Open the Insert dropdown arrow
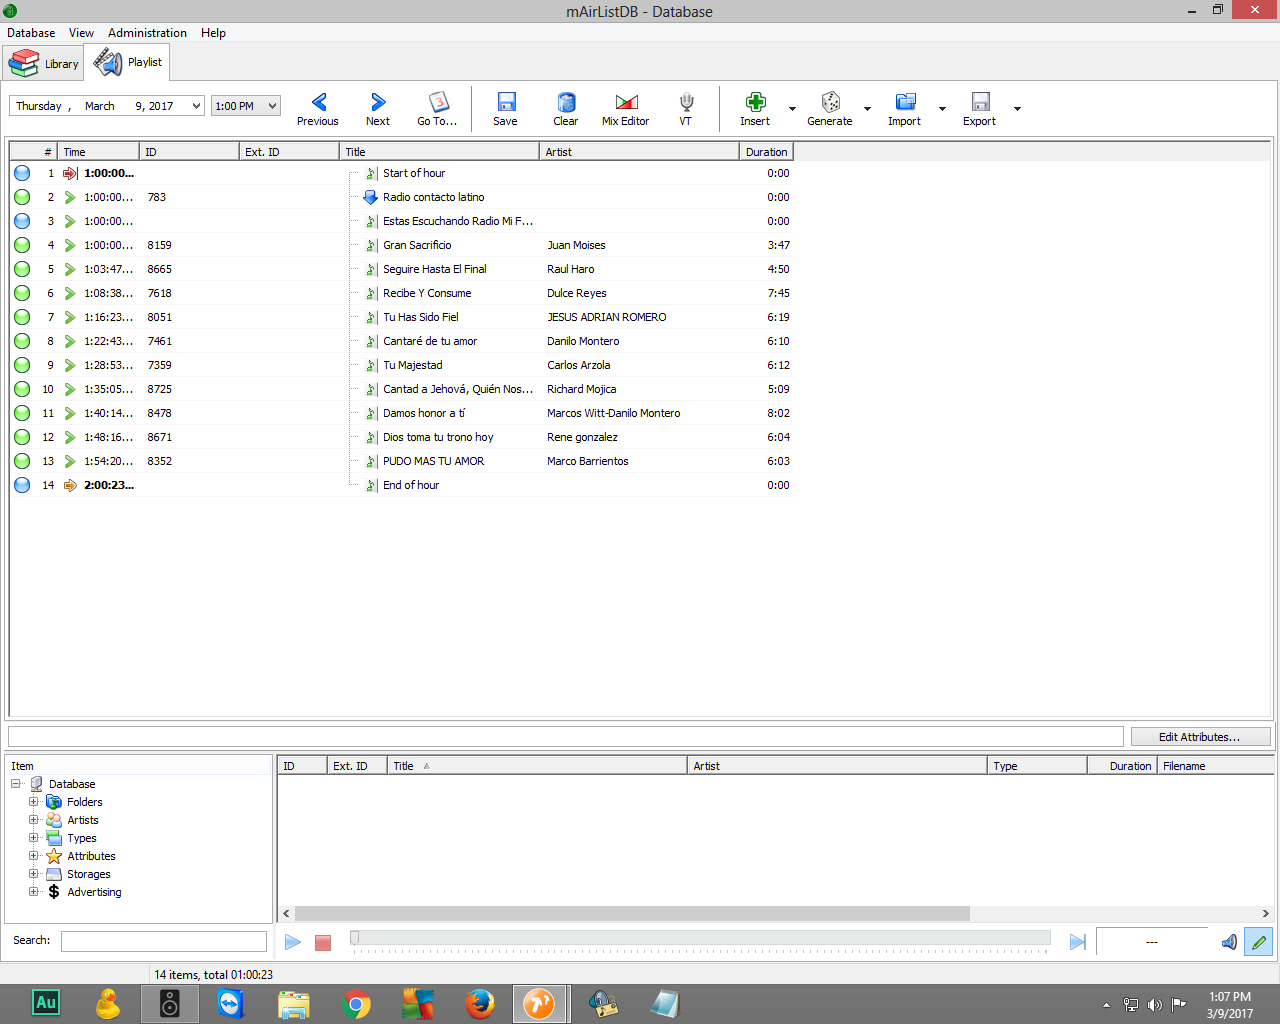 792,109
